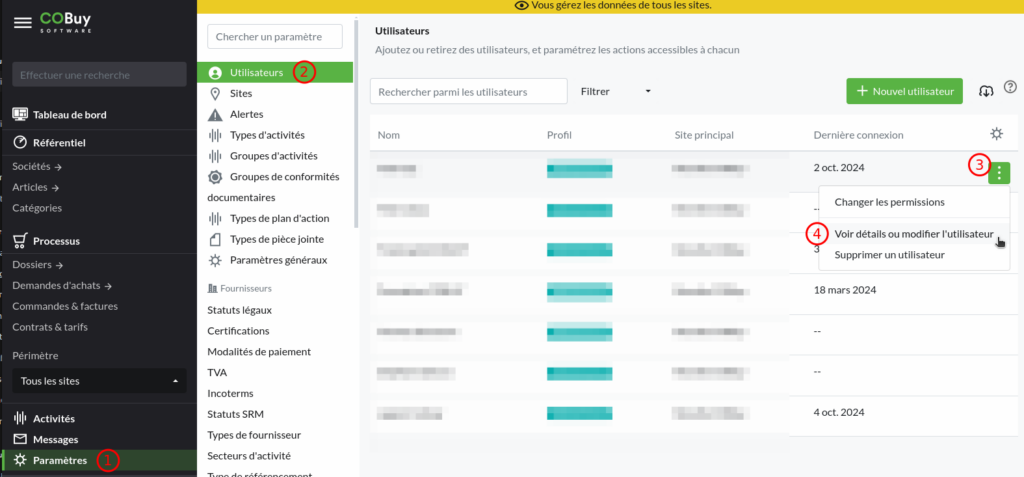The height and width of the screenshot is (477, 1024).
Task: Open the Tous les sites selector
Action: (x=99, y=381)
